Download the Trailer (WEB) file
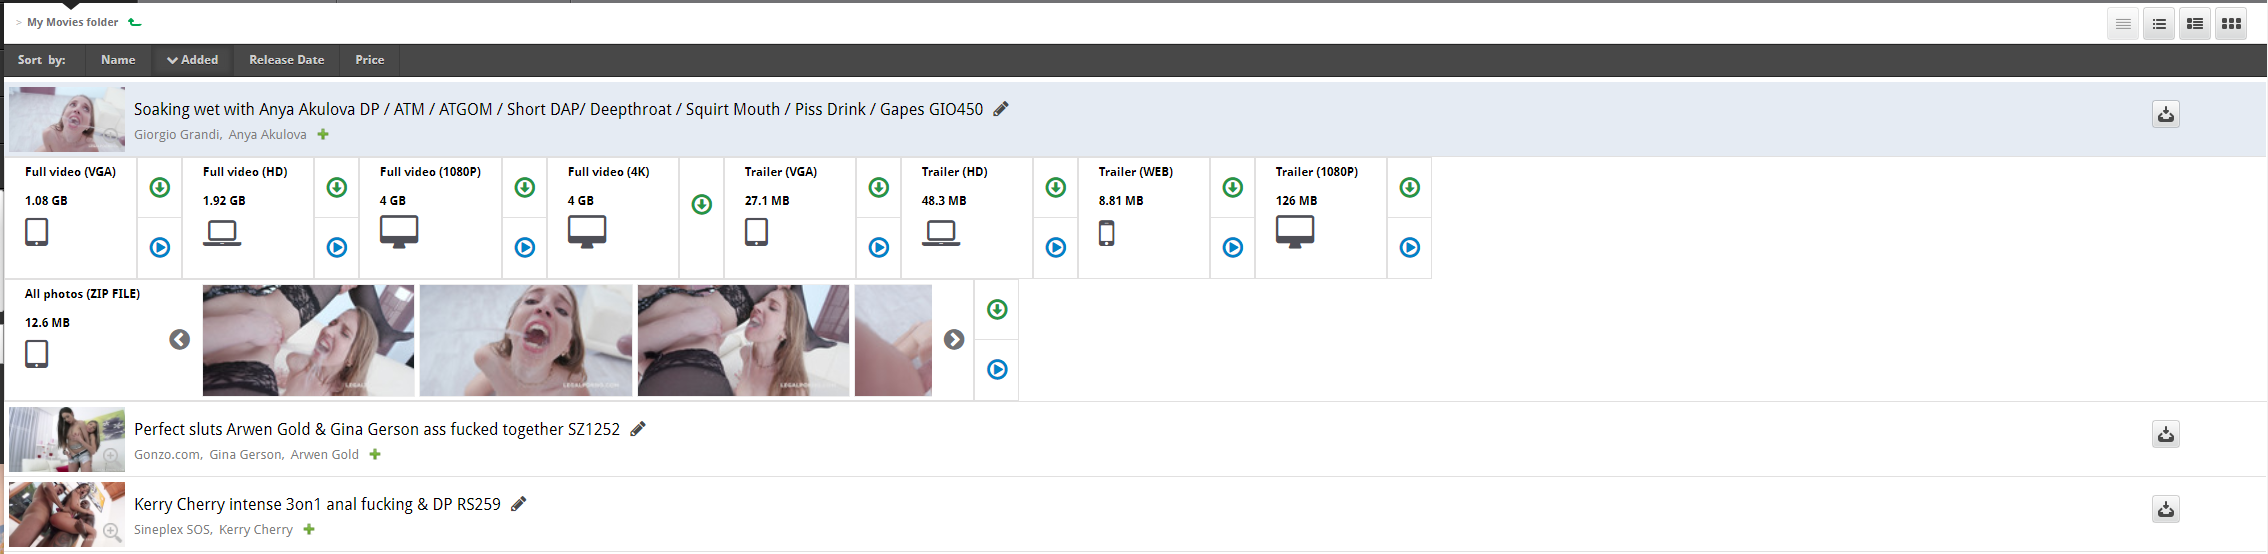The image size is (2268, 554). click(x=1233, y=188)
